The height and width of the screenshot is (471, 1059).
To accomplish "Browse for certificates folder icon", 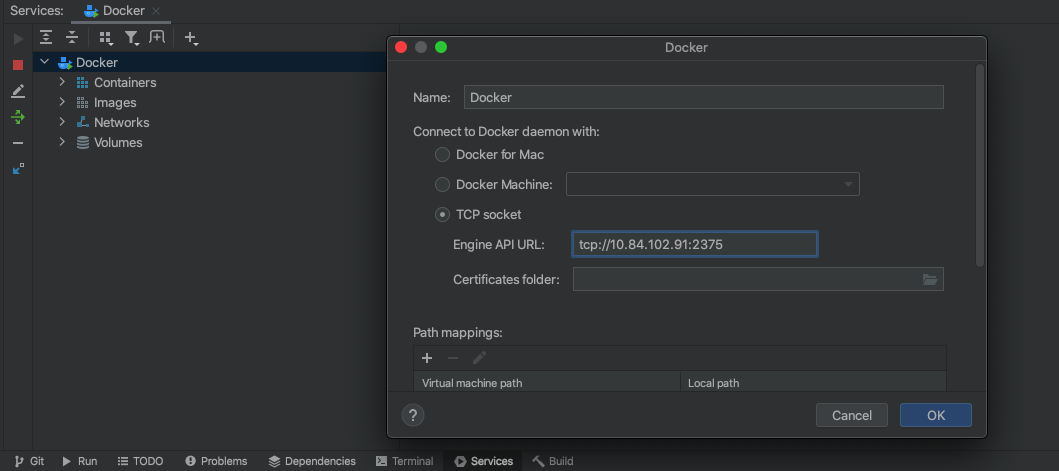I will pyautogui.click(x=930, y=279).
